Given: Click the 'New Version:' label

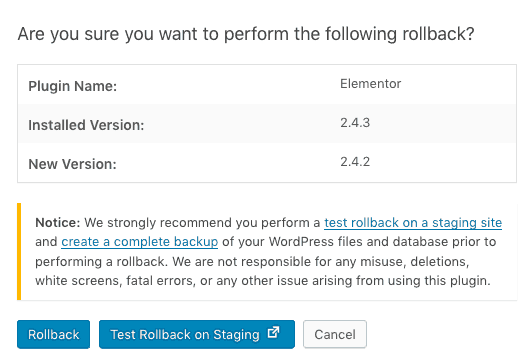Looking at the screenshot, I should pyautogui.click(x=72, y=164).
